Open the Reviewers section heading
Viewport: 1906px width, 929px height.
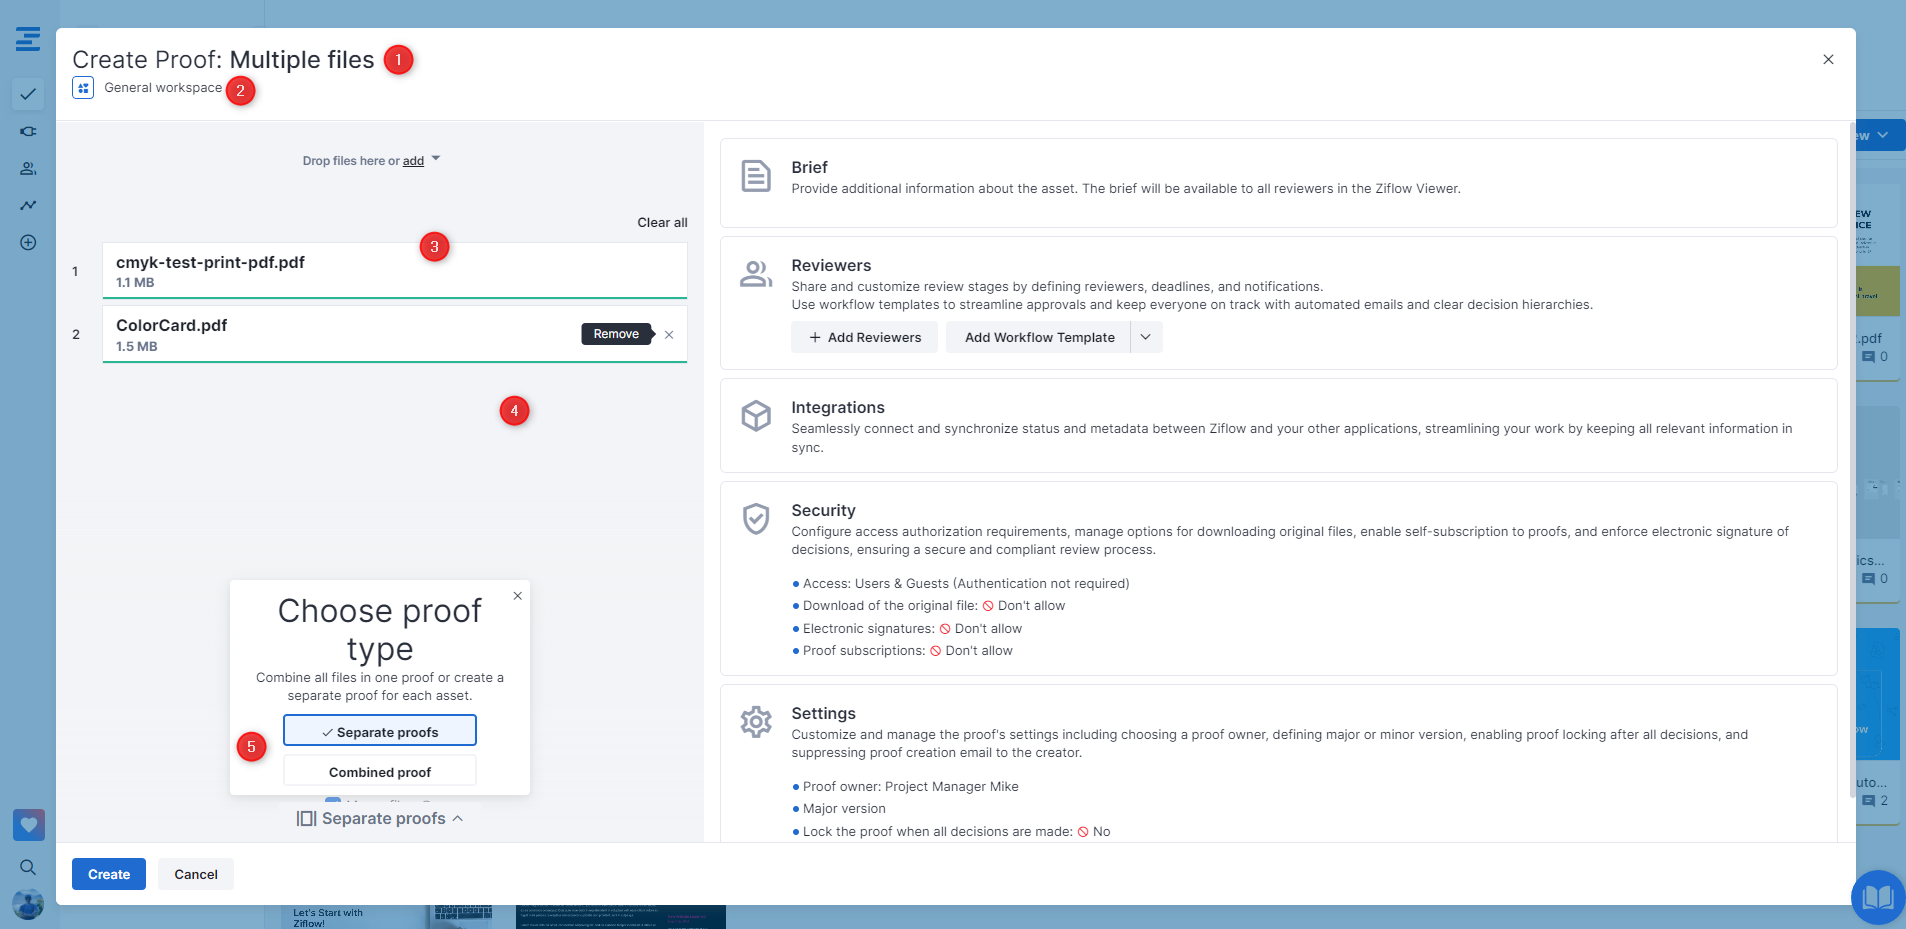pos(831,265)
